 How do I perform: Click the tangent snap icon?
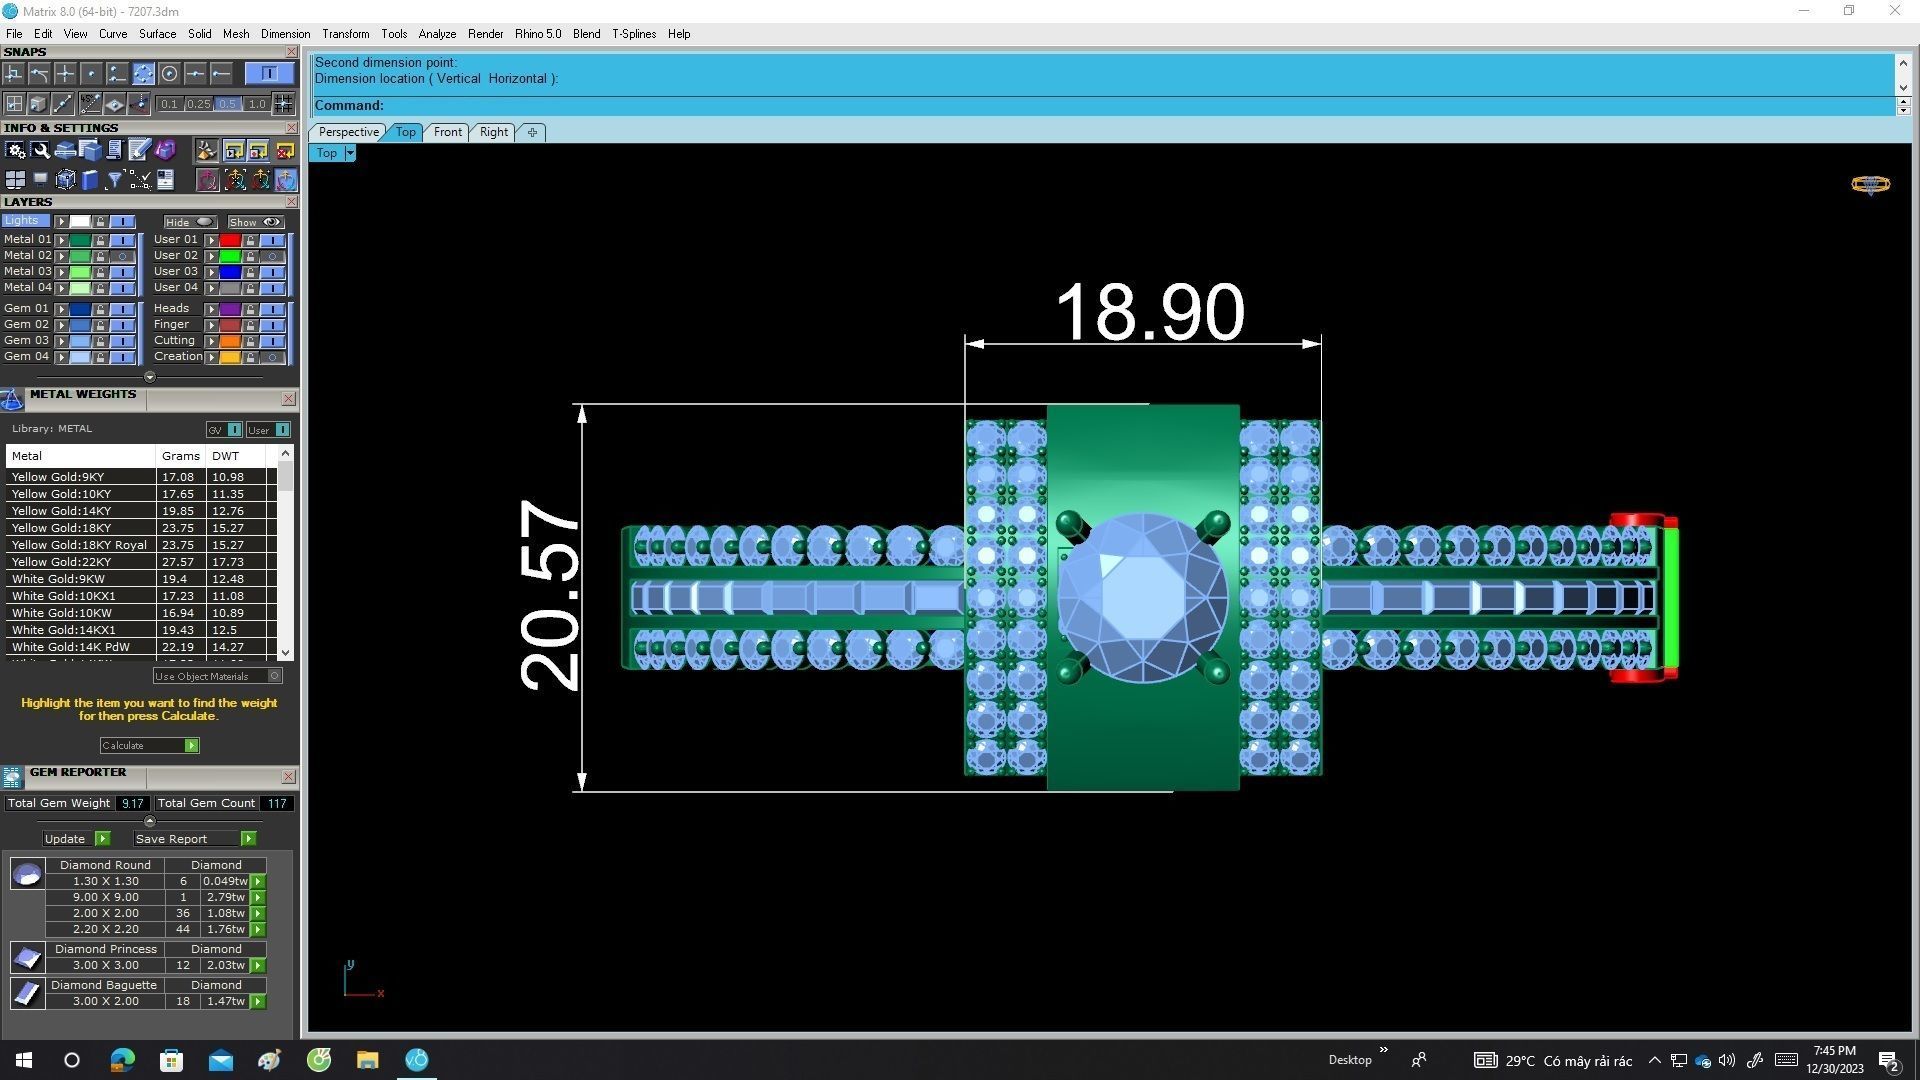coord(39,74)
